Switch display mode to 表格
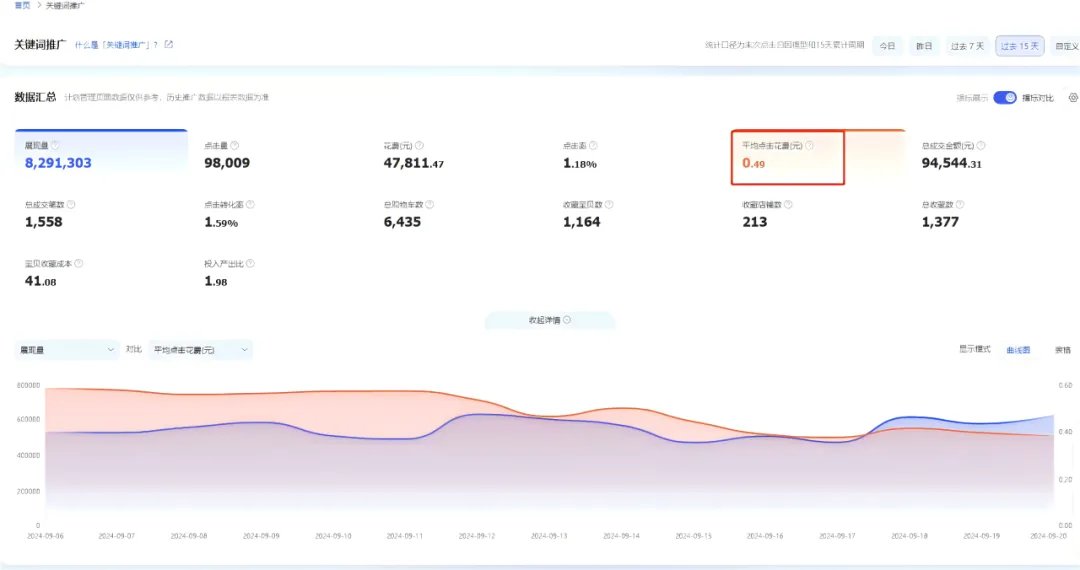The height and width of the screenshot is (570, 1080). click(x=1063, y=350)
